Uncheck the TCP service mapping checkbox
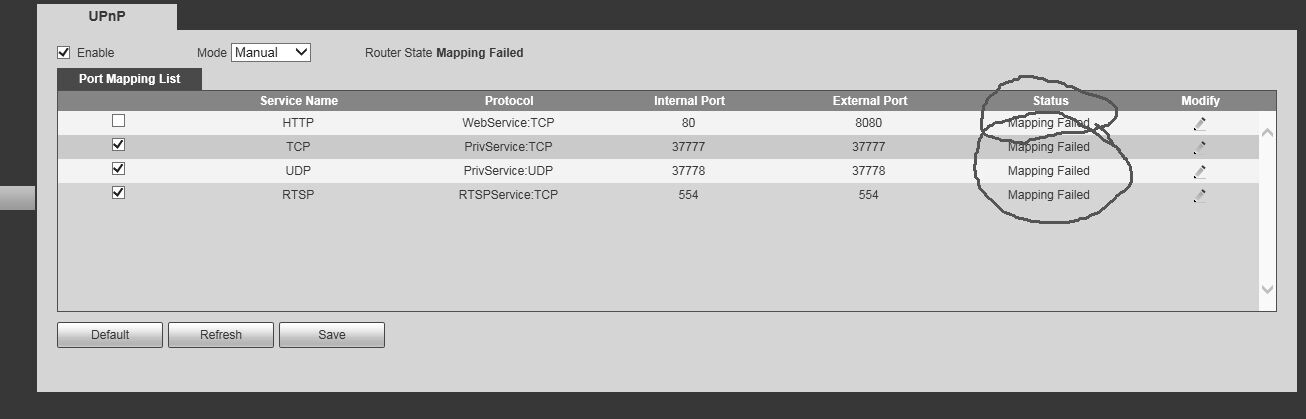Screen dimensions: 1306x419 [118, 145]
